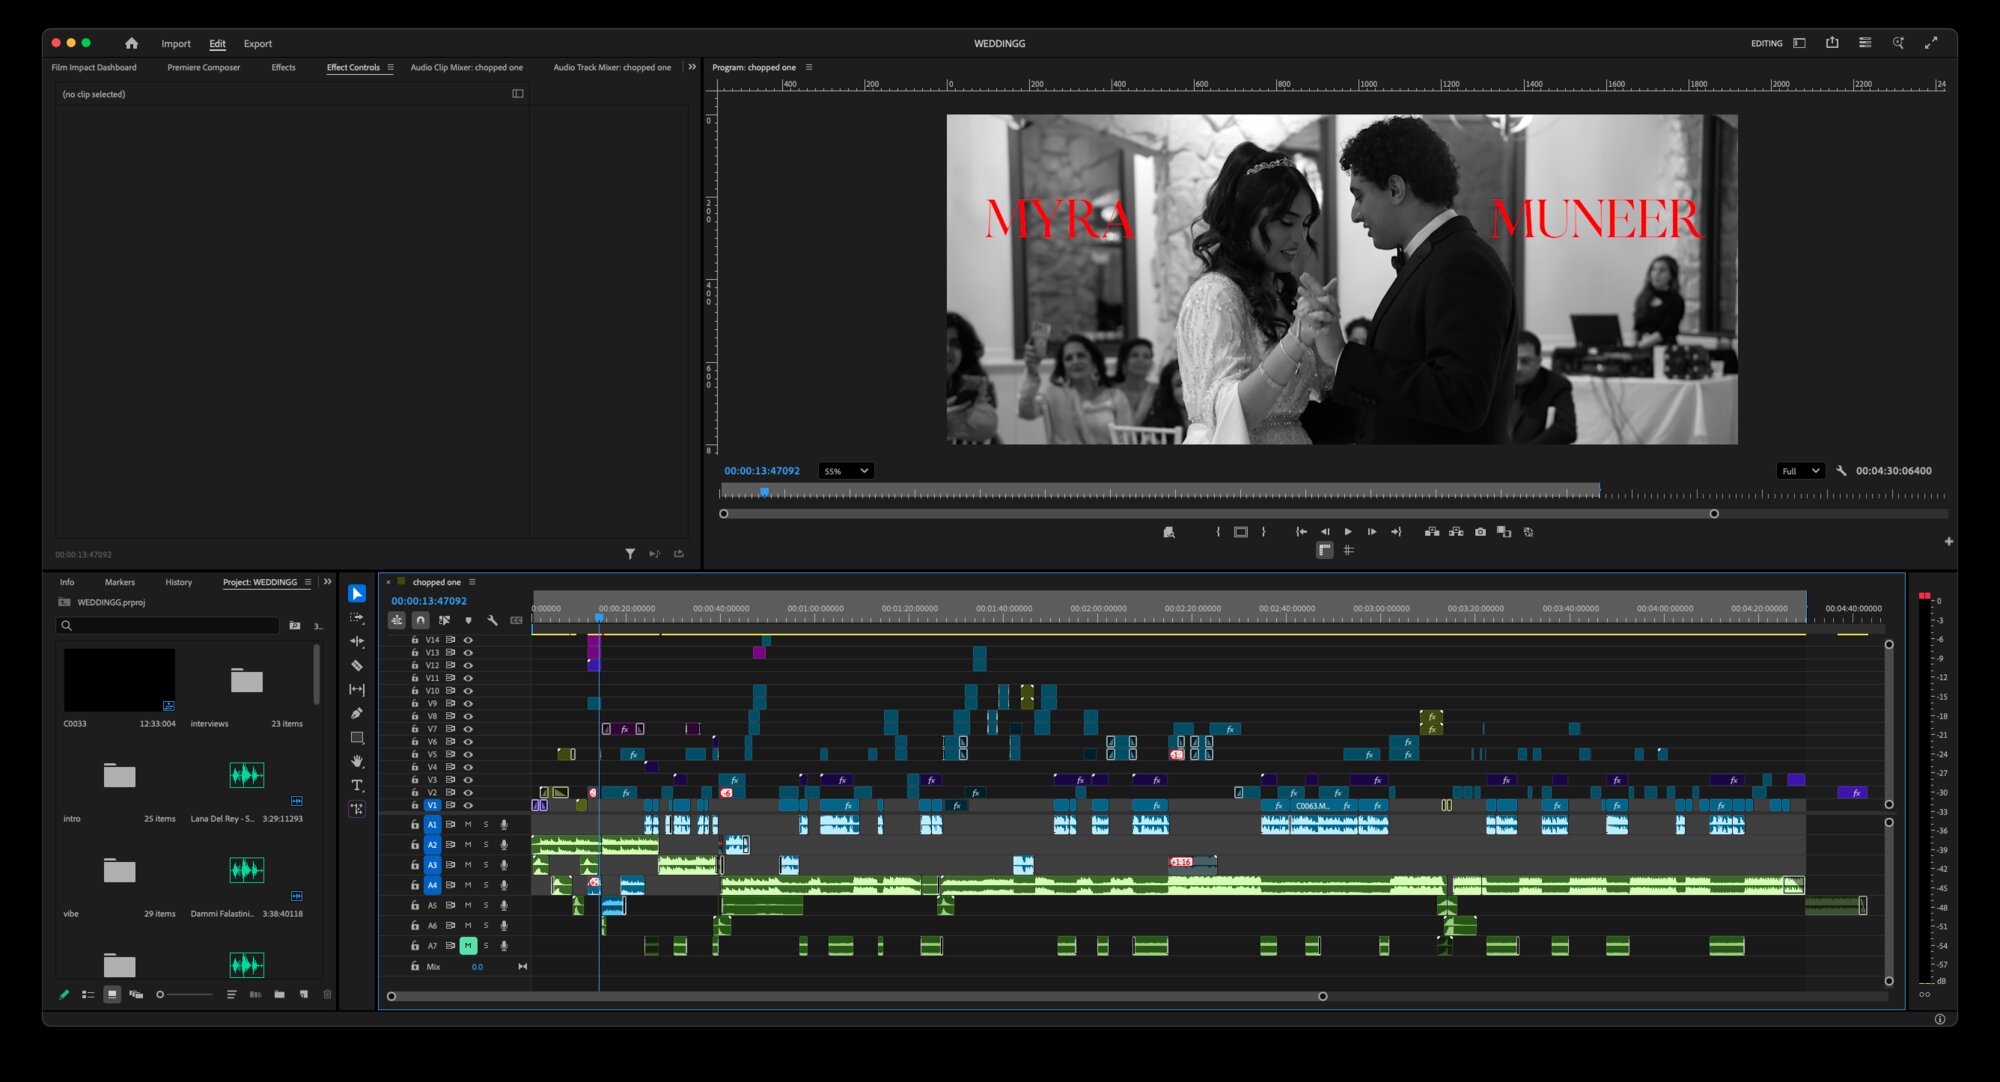The width and height of the screenshot is (2000, 1082).
Task: Open the Home screen icon
Action: click(x=131, y=43)
